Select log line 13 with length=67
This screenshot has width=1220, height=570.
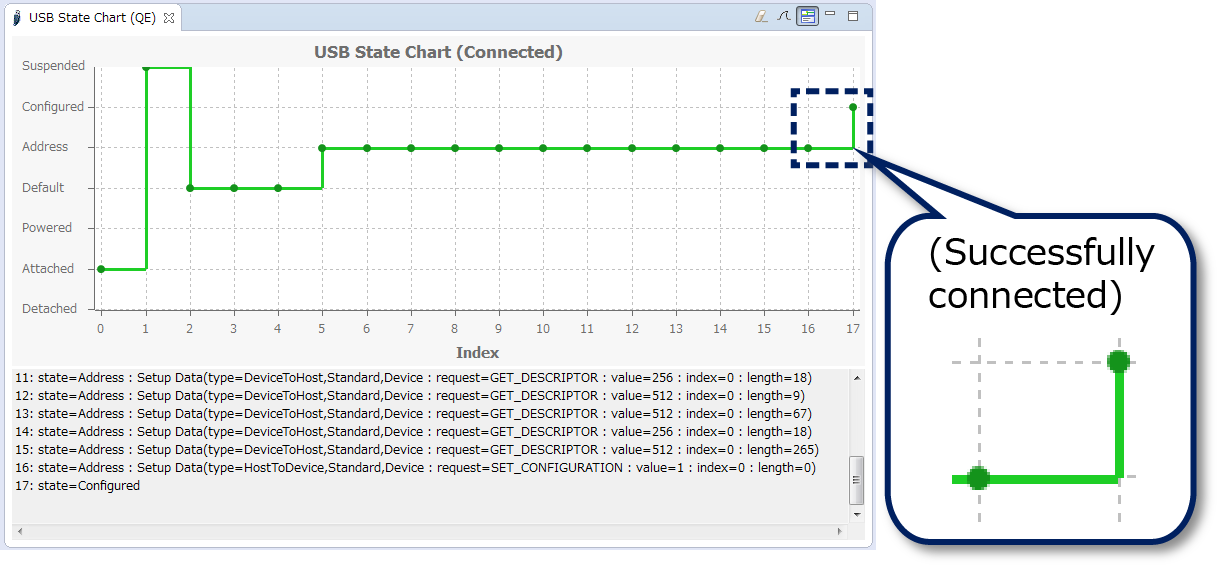pos(412,414)
